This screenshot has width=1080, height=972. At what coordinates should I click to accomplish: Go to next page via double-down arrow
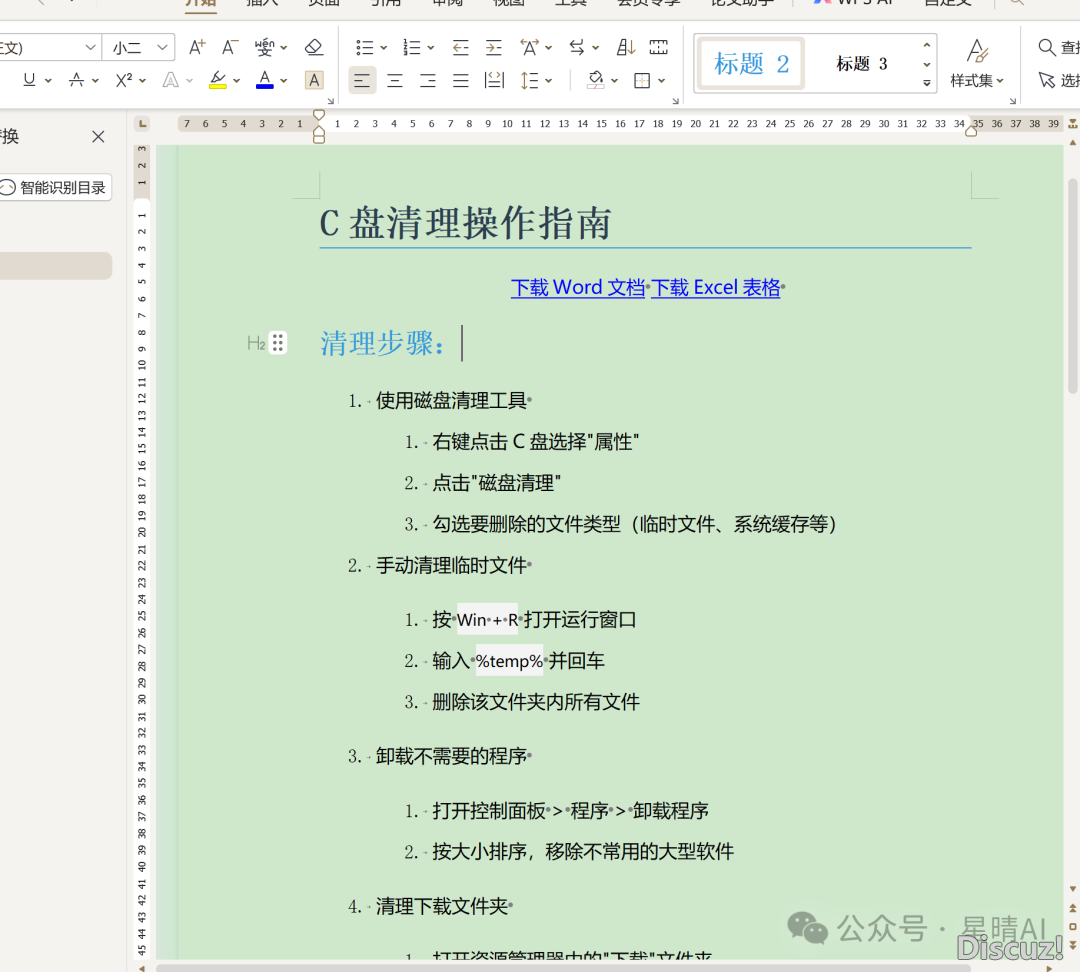point(1072,944)
